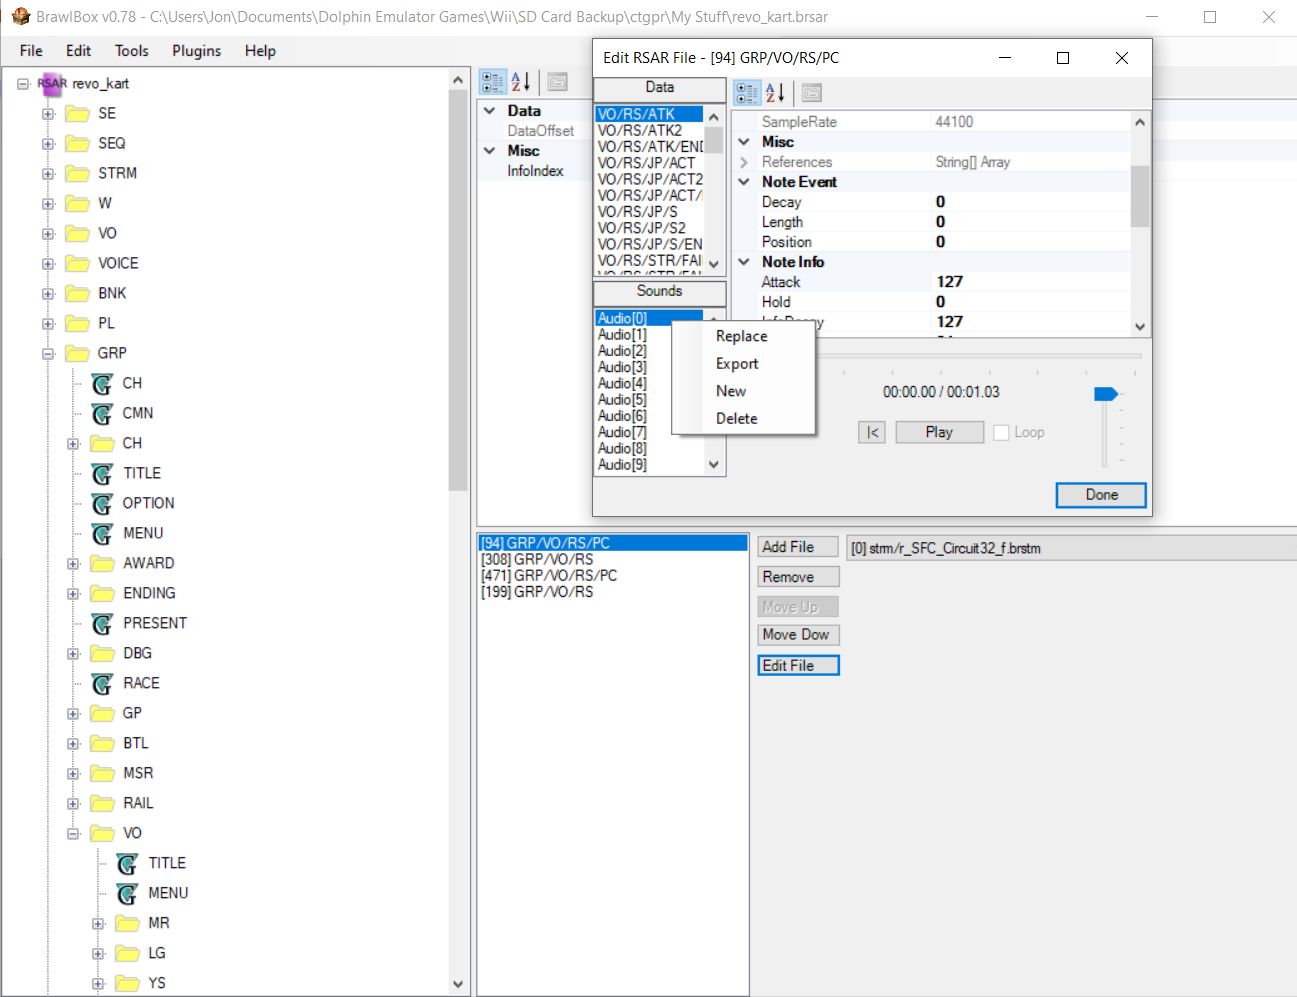Click the Categorized view icon in dialog toolbar
This screenshot has height=997, width=1297.
(x=747, y=93)
